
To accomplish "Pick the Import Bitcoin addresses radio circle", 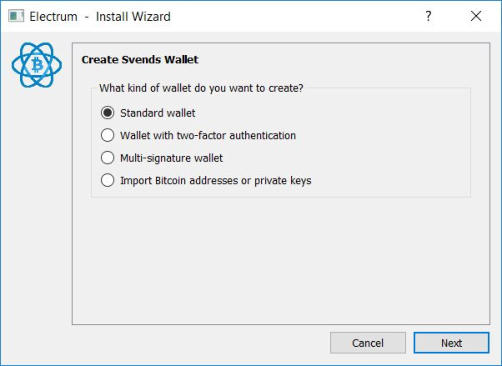I will [x=107, y=180].
